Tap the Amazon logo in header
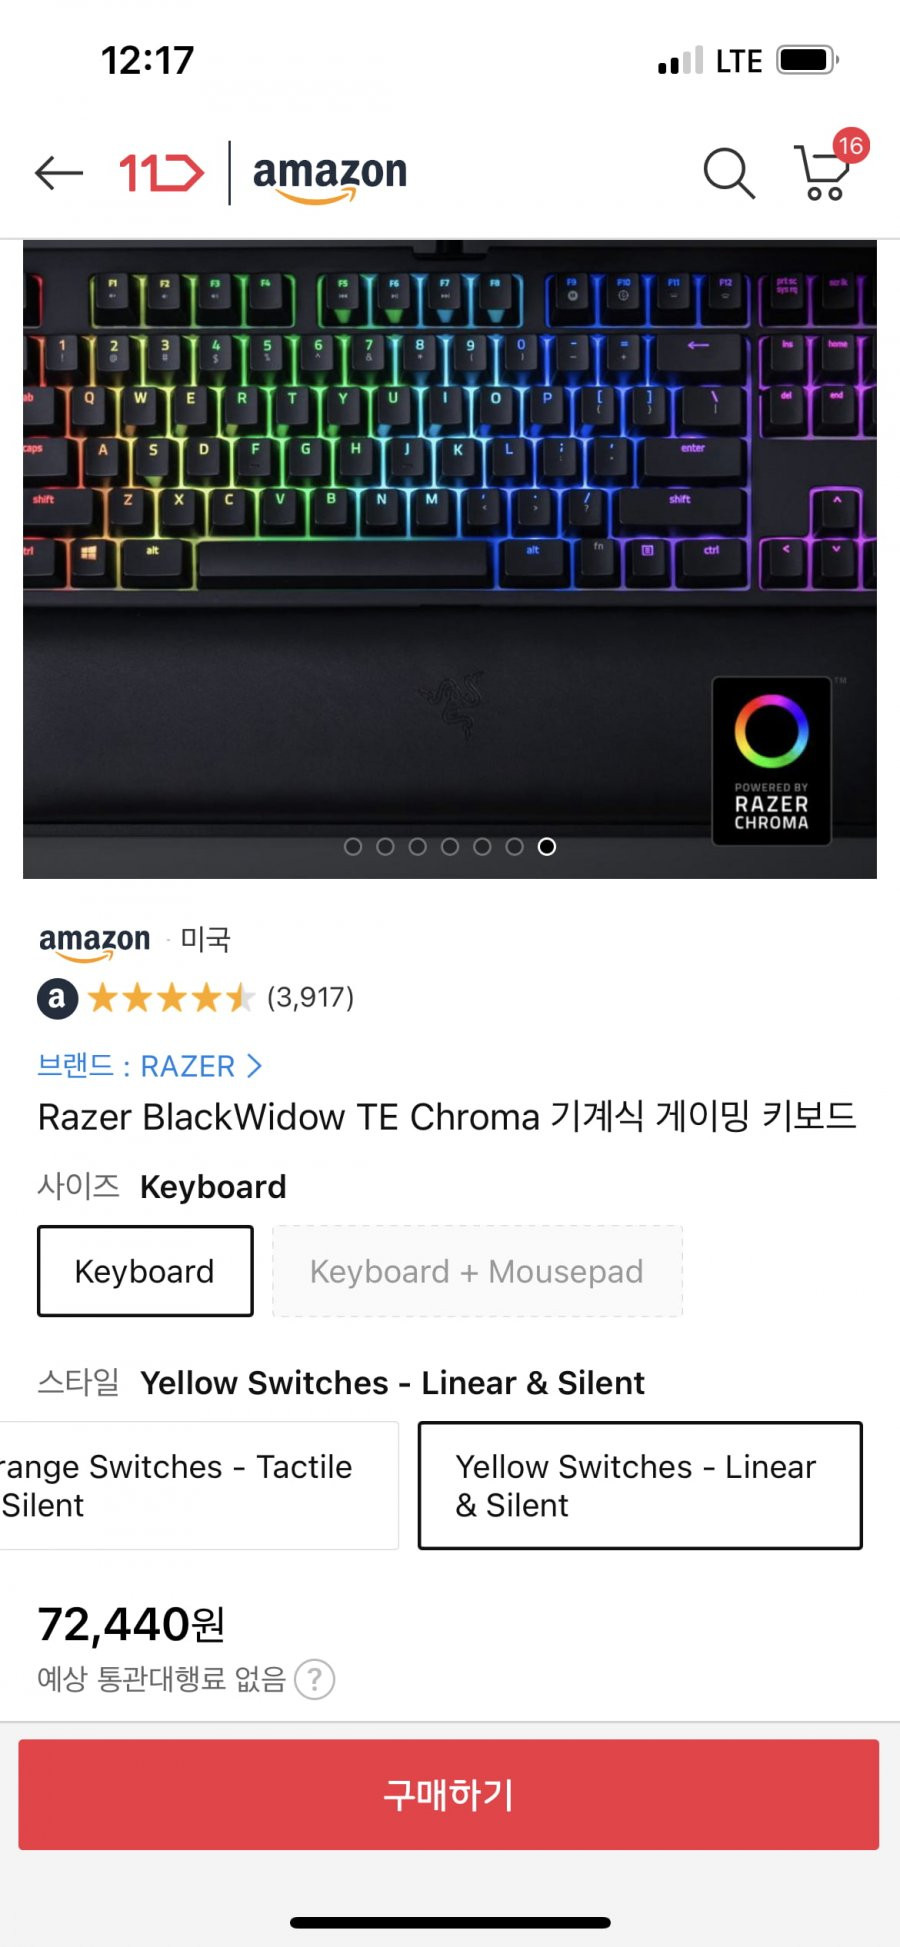The height and width of the screenshot is (1947, 900). 330,176
